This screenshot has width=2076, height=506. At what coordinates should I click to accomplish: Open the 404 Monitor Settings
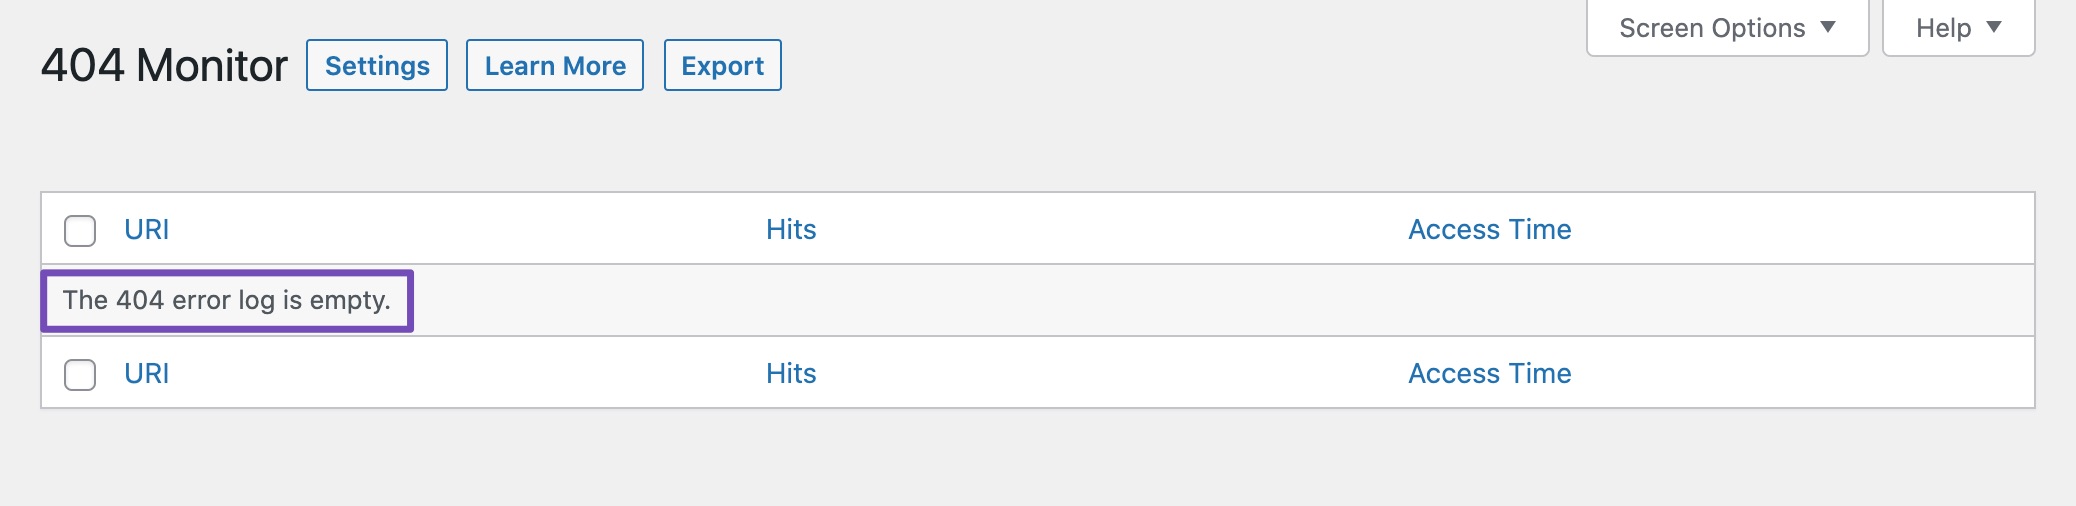click(377, 65)
